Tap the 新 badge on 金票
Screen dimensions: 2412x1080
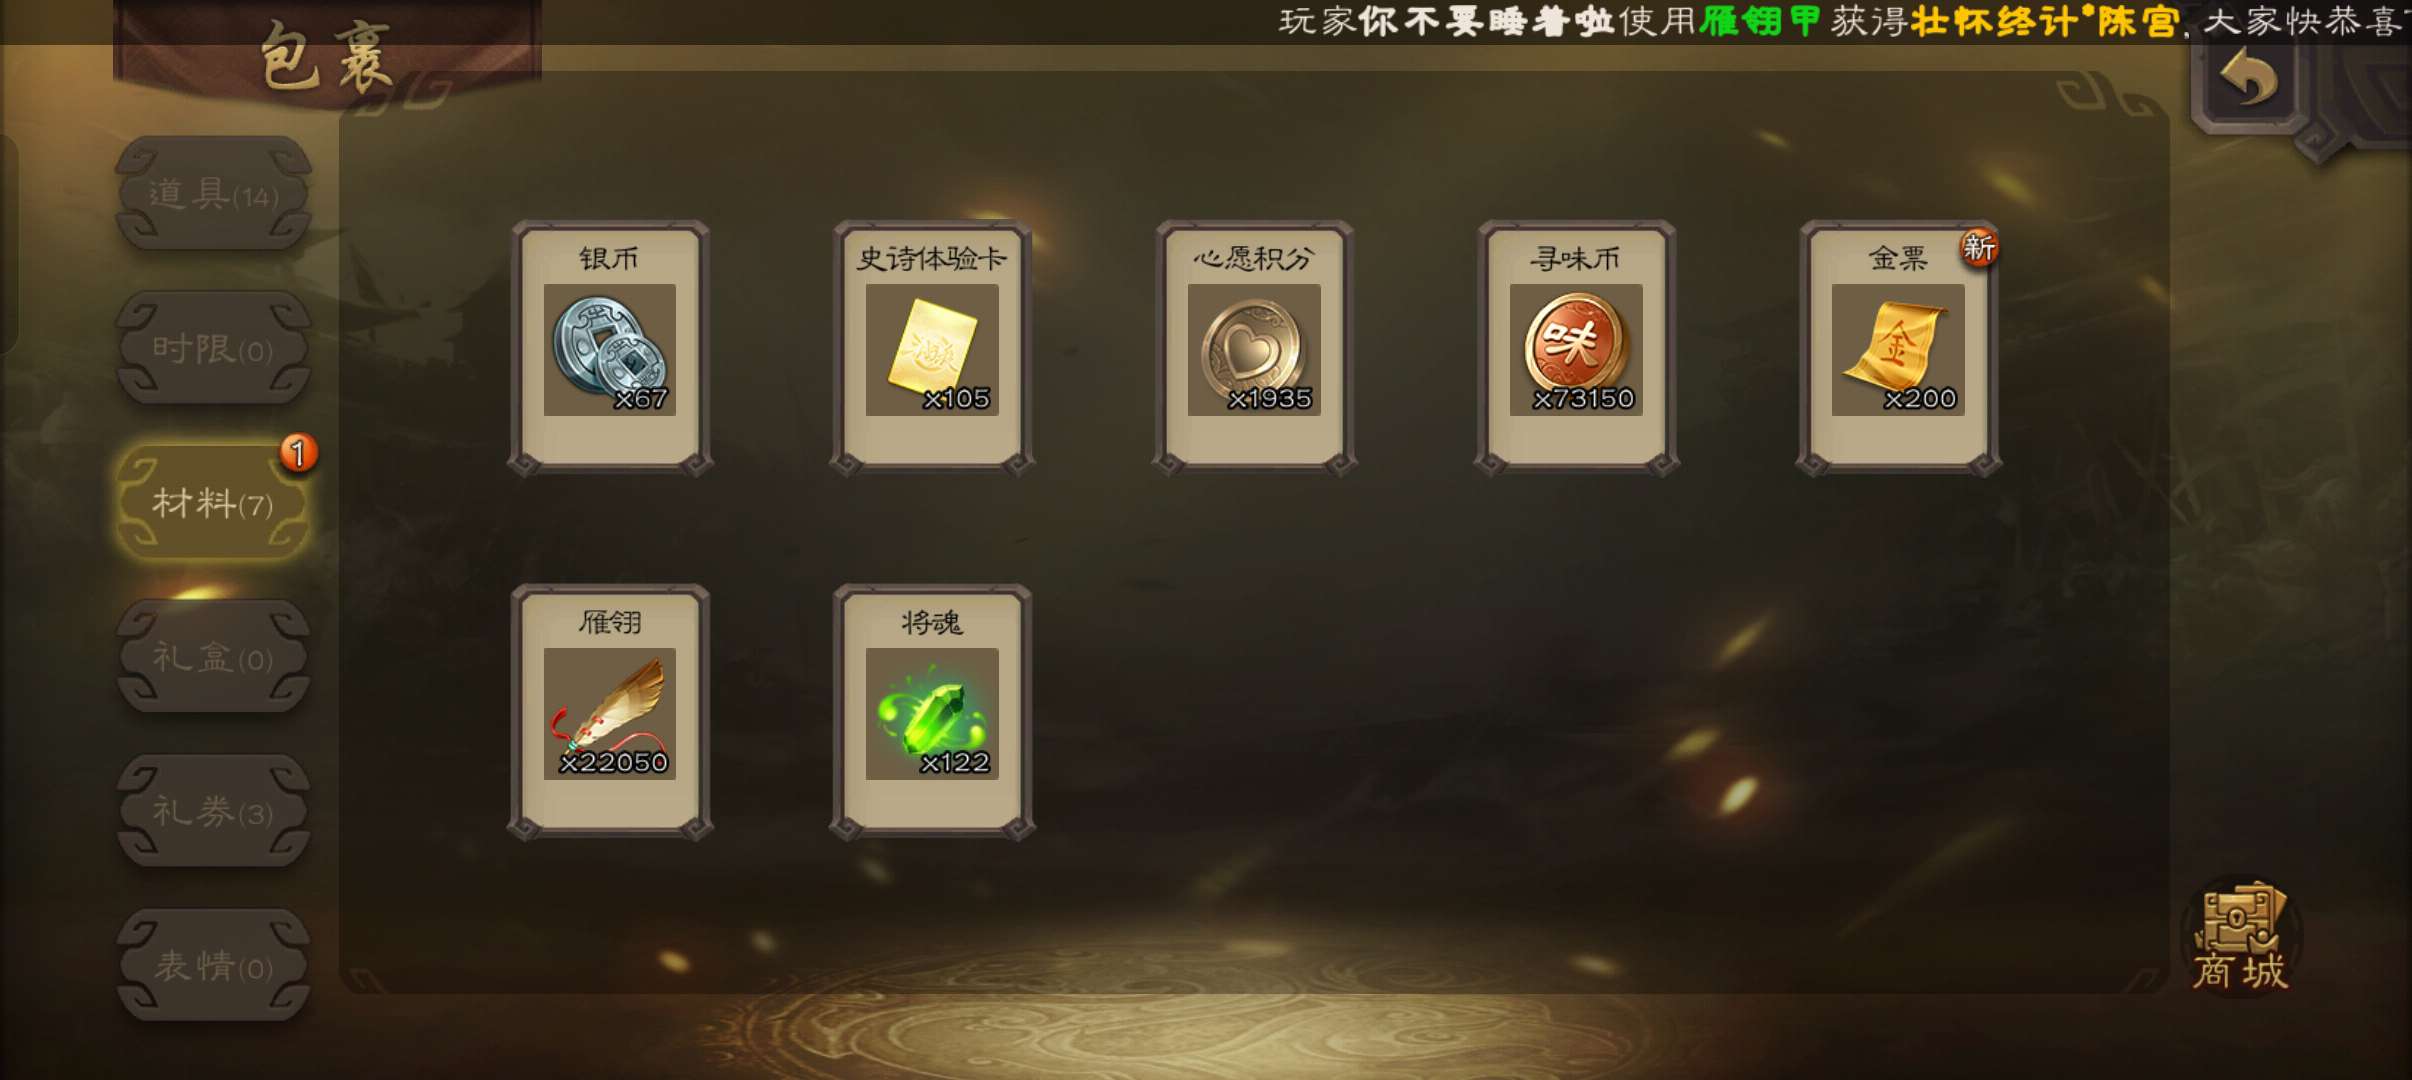(x=1978, y=247)
